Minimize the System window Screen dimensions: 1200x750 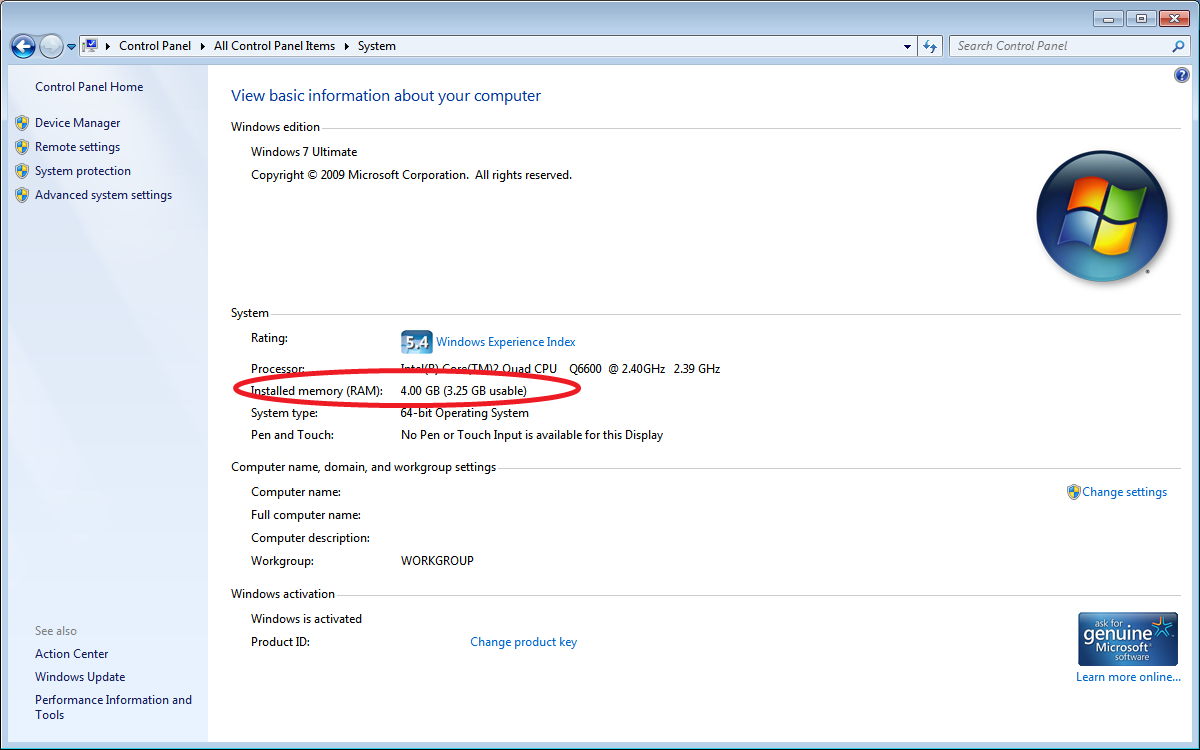pos(1108,18)
